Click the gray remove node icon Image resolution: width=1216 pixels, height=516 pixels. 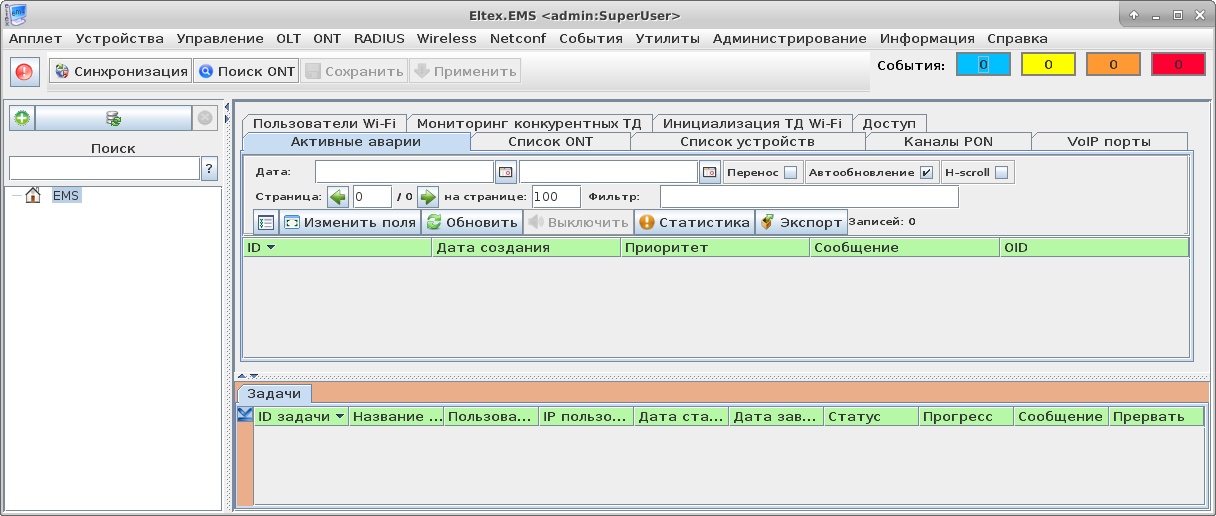point(205,118)
